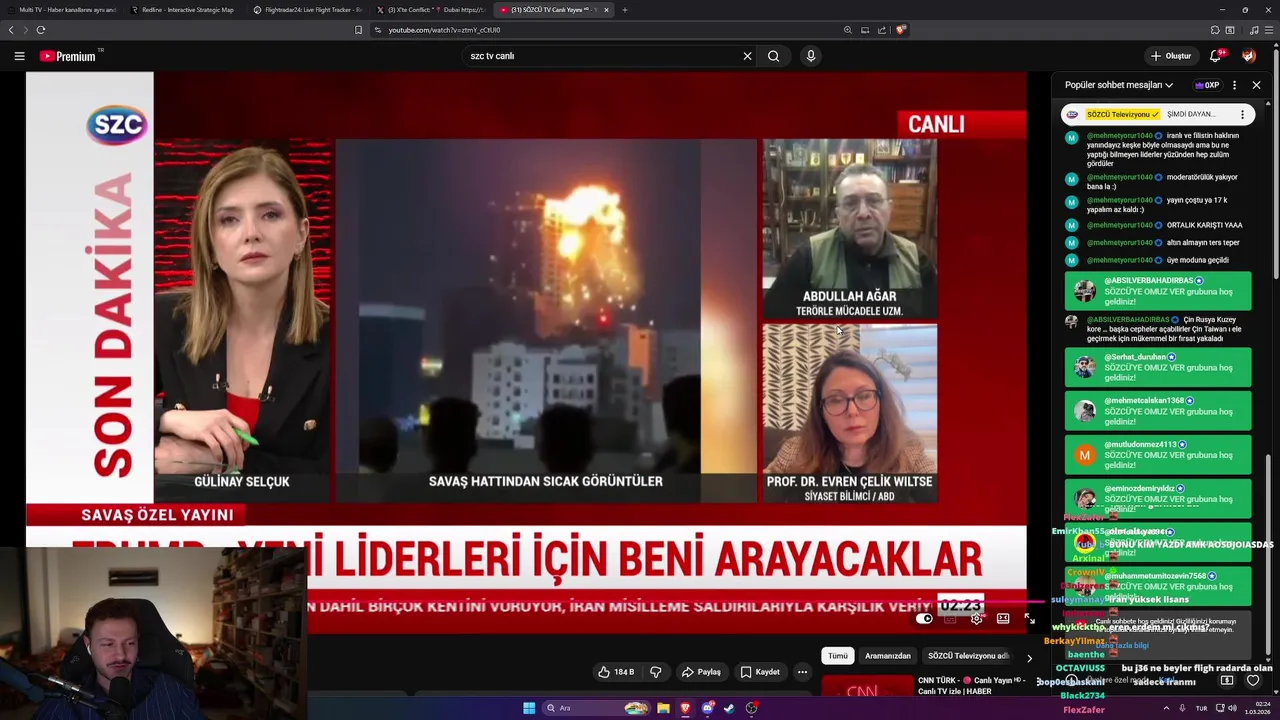The height and width of the screenshot is (720, 1280).
Task: Enter fullscreen mode in the player
Action: click(1030, 619)
